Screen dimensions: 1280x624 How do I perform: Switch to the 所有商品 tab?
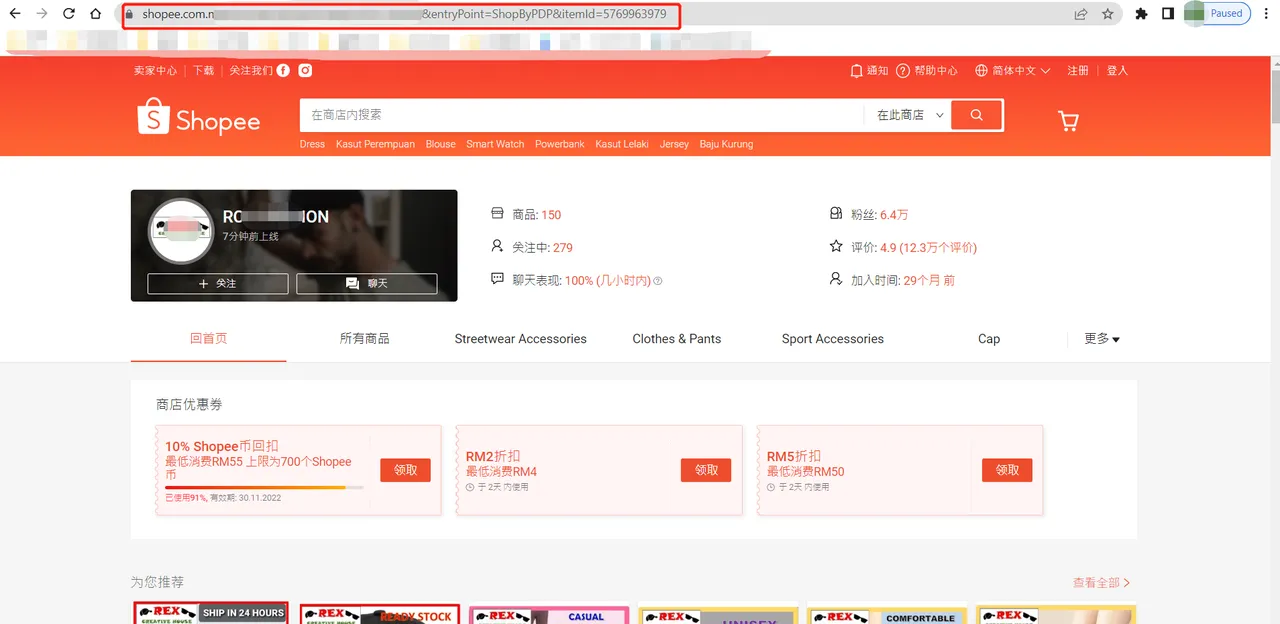coord(364,338)
